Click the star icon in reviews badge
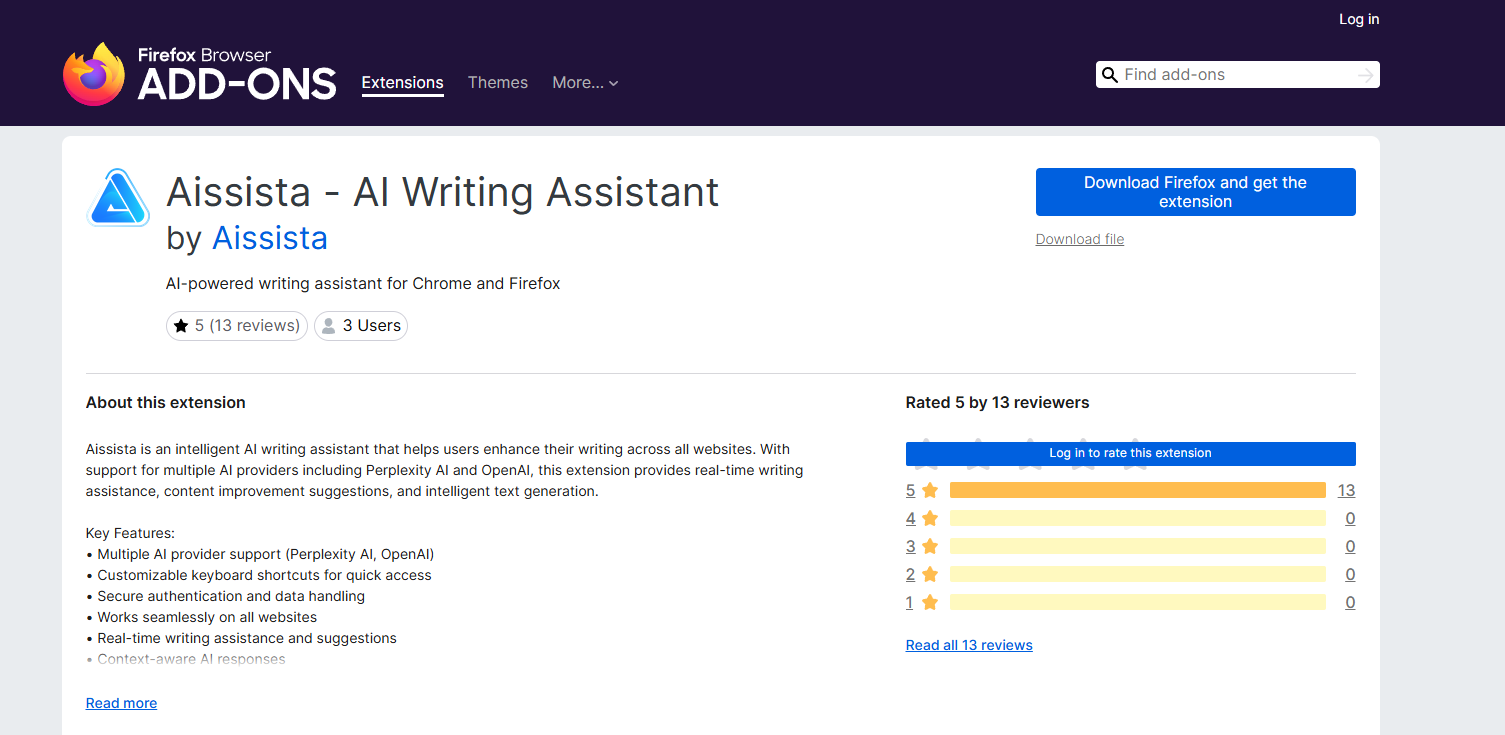This screenshot has height=735, width=1505. coord(181,326)
